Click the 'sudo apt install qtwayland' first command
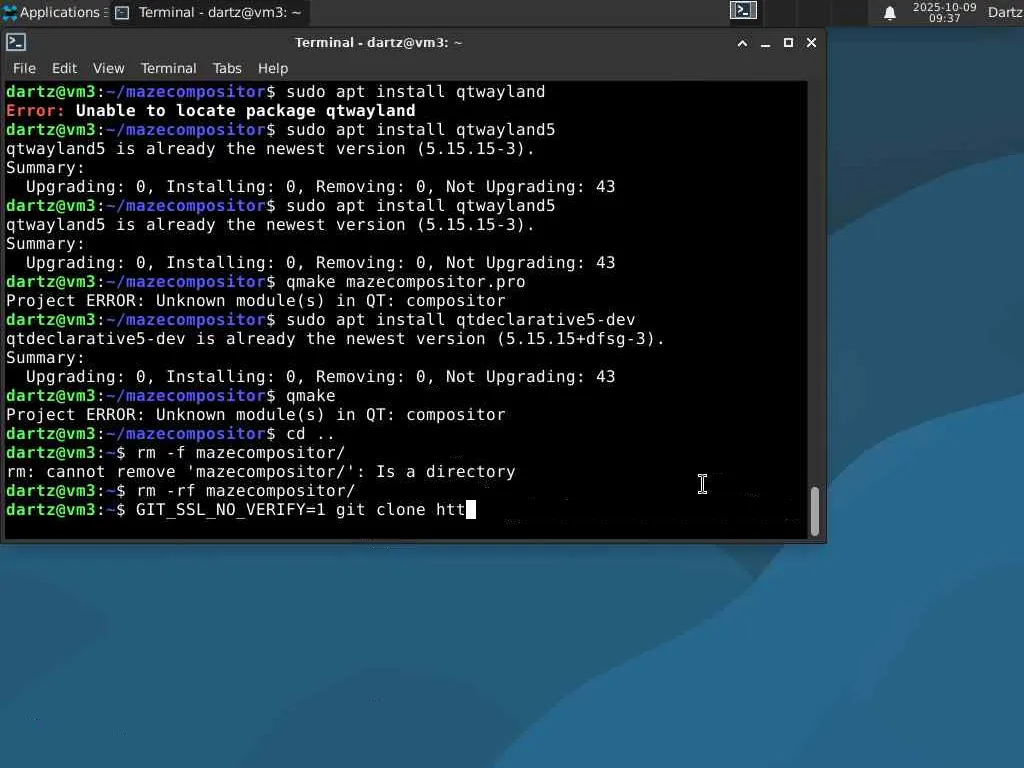Screen dimensions: 1024x768 tap(415, 91)
